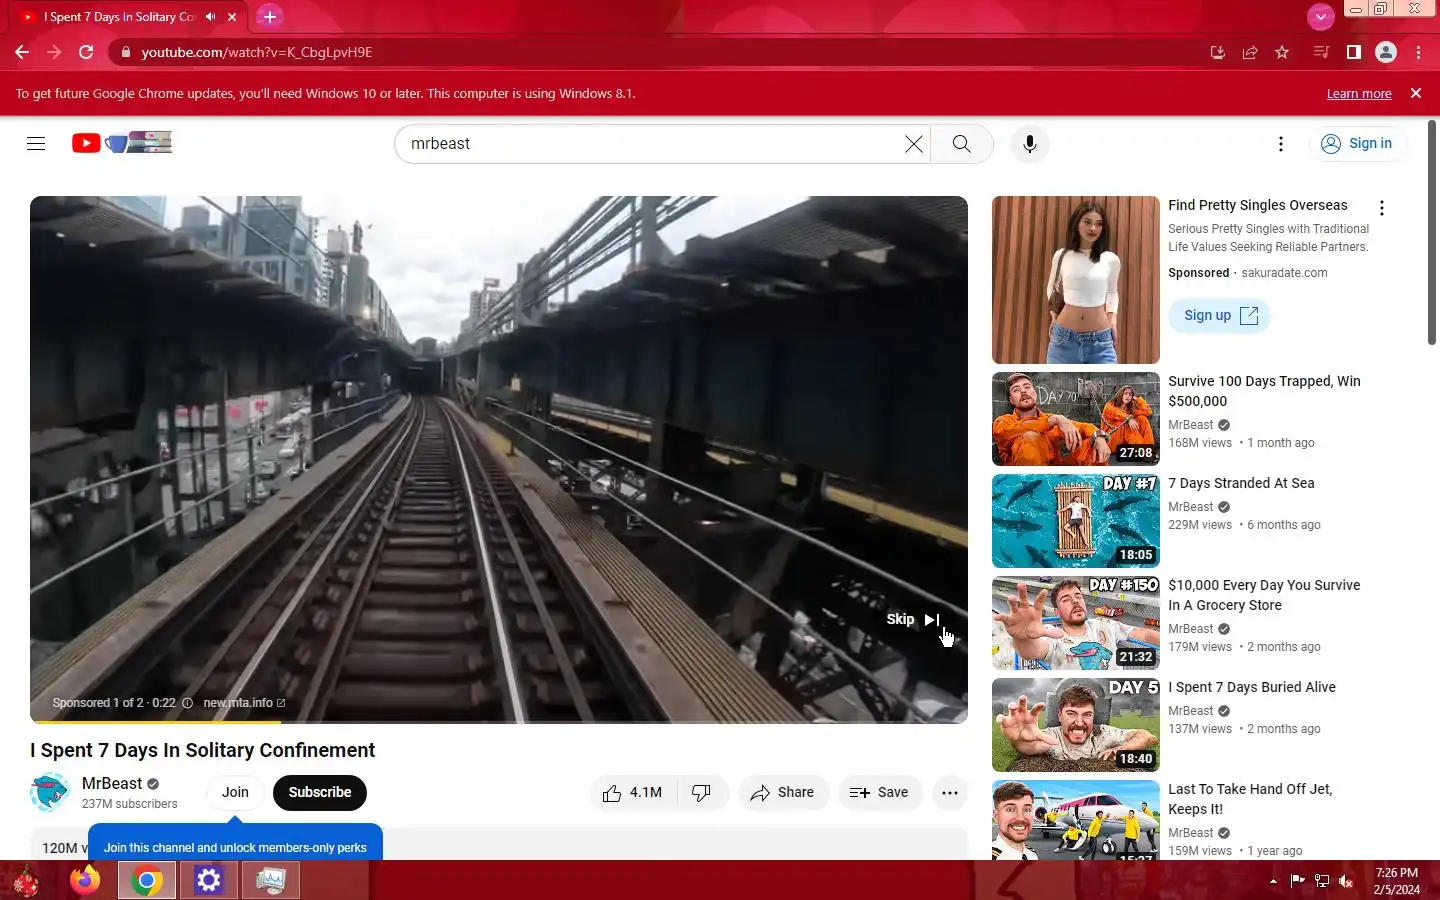
Task: Sign in to YouTube
Action: click(1357, 144)
